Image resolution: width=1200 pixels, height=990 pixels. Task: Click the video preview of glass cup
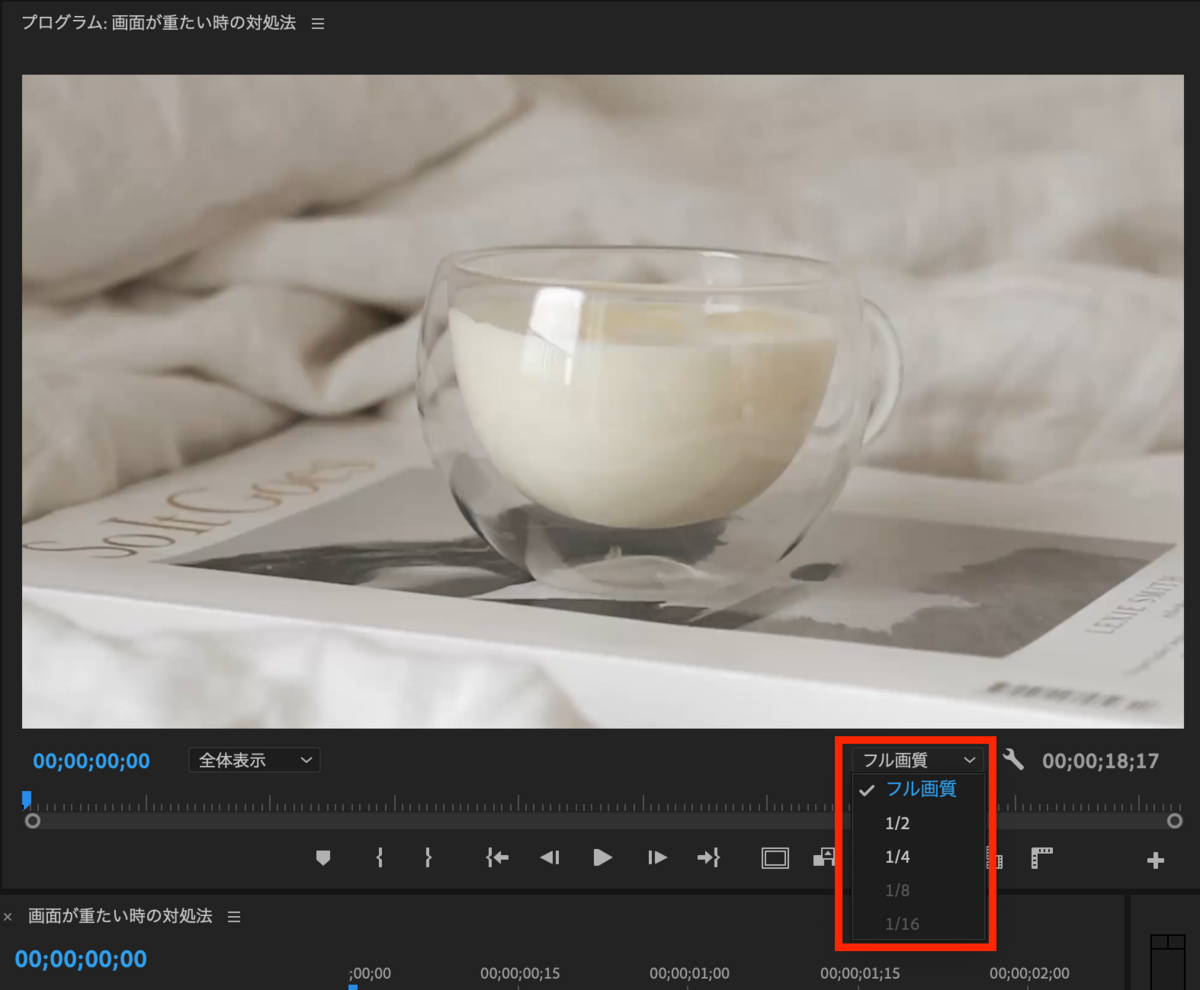(602, 401)
